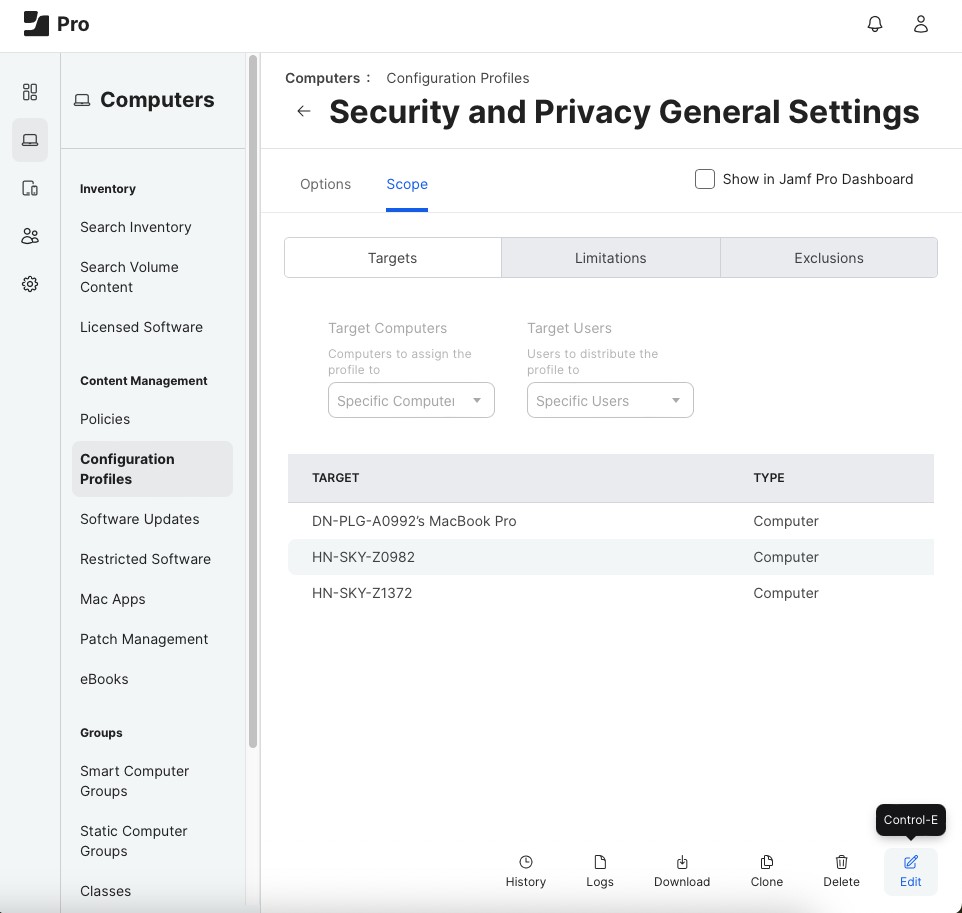The image size is (962, 913).
Task: Switch to the Options tab
Action: tap(325, 184)
